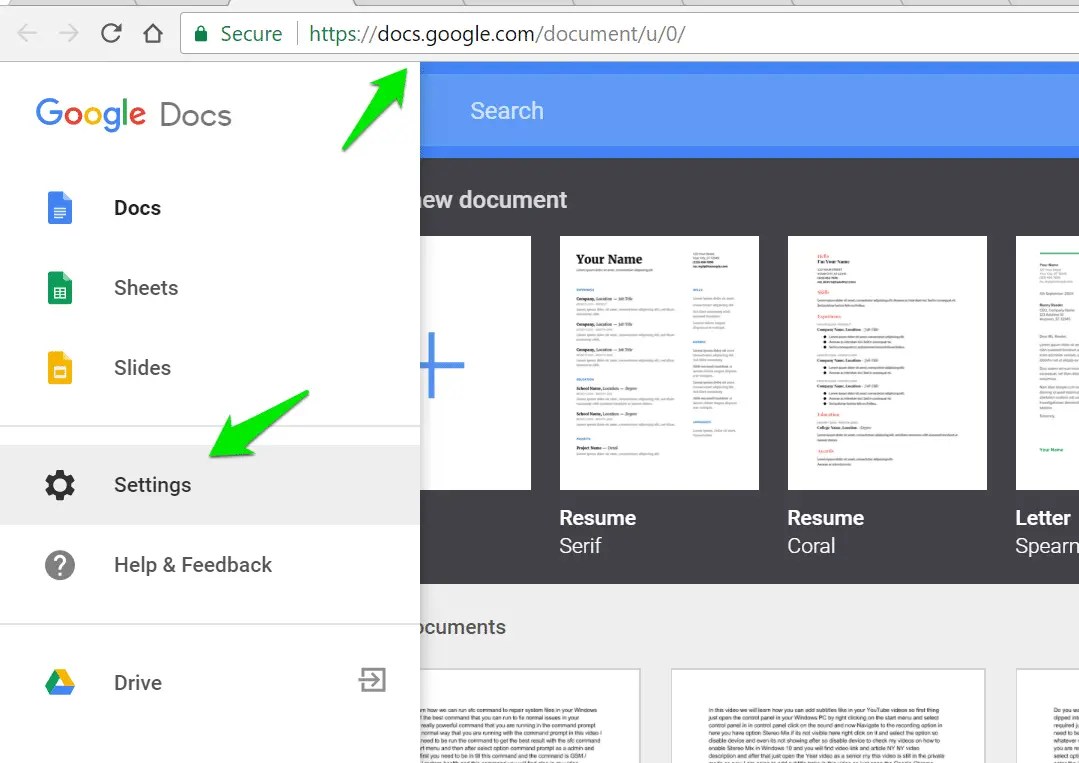Create a blank document with the plus icon

[x=443, y=367]
